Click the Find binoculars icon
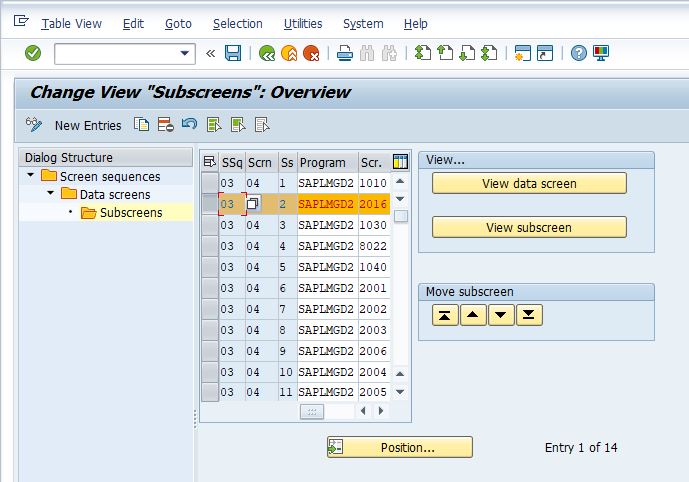This screenshot has height=482, width=689. tap(367, 53)
